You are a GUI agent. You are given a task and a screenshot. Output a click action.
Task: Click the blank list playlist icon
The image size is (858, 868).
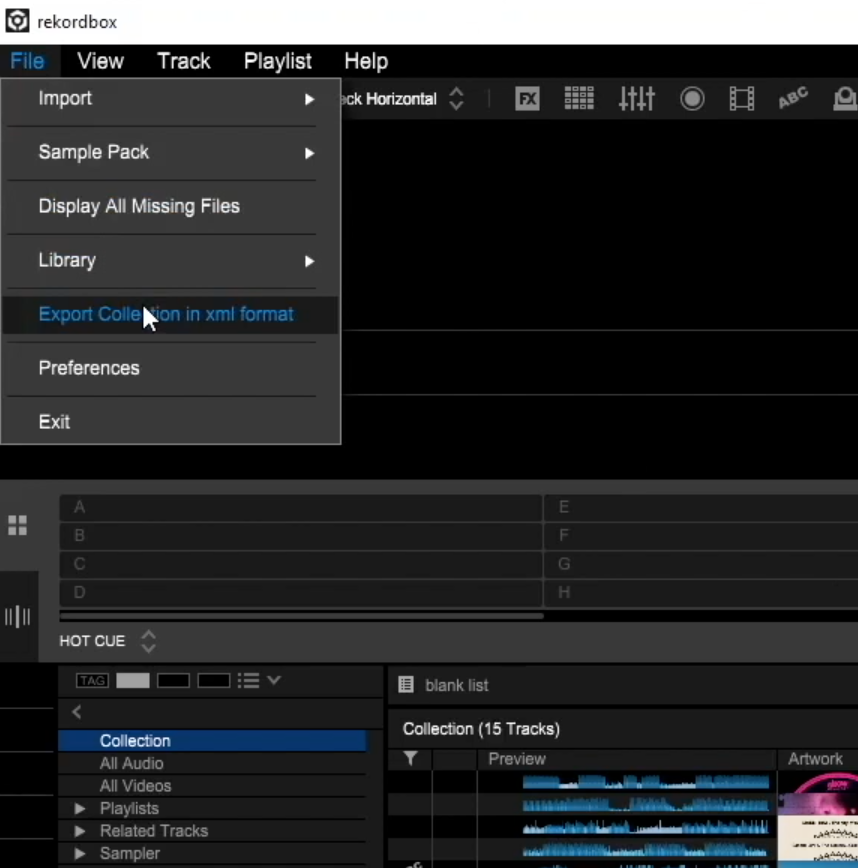406,685
